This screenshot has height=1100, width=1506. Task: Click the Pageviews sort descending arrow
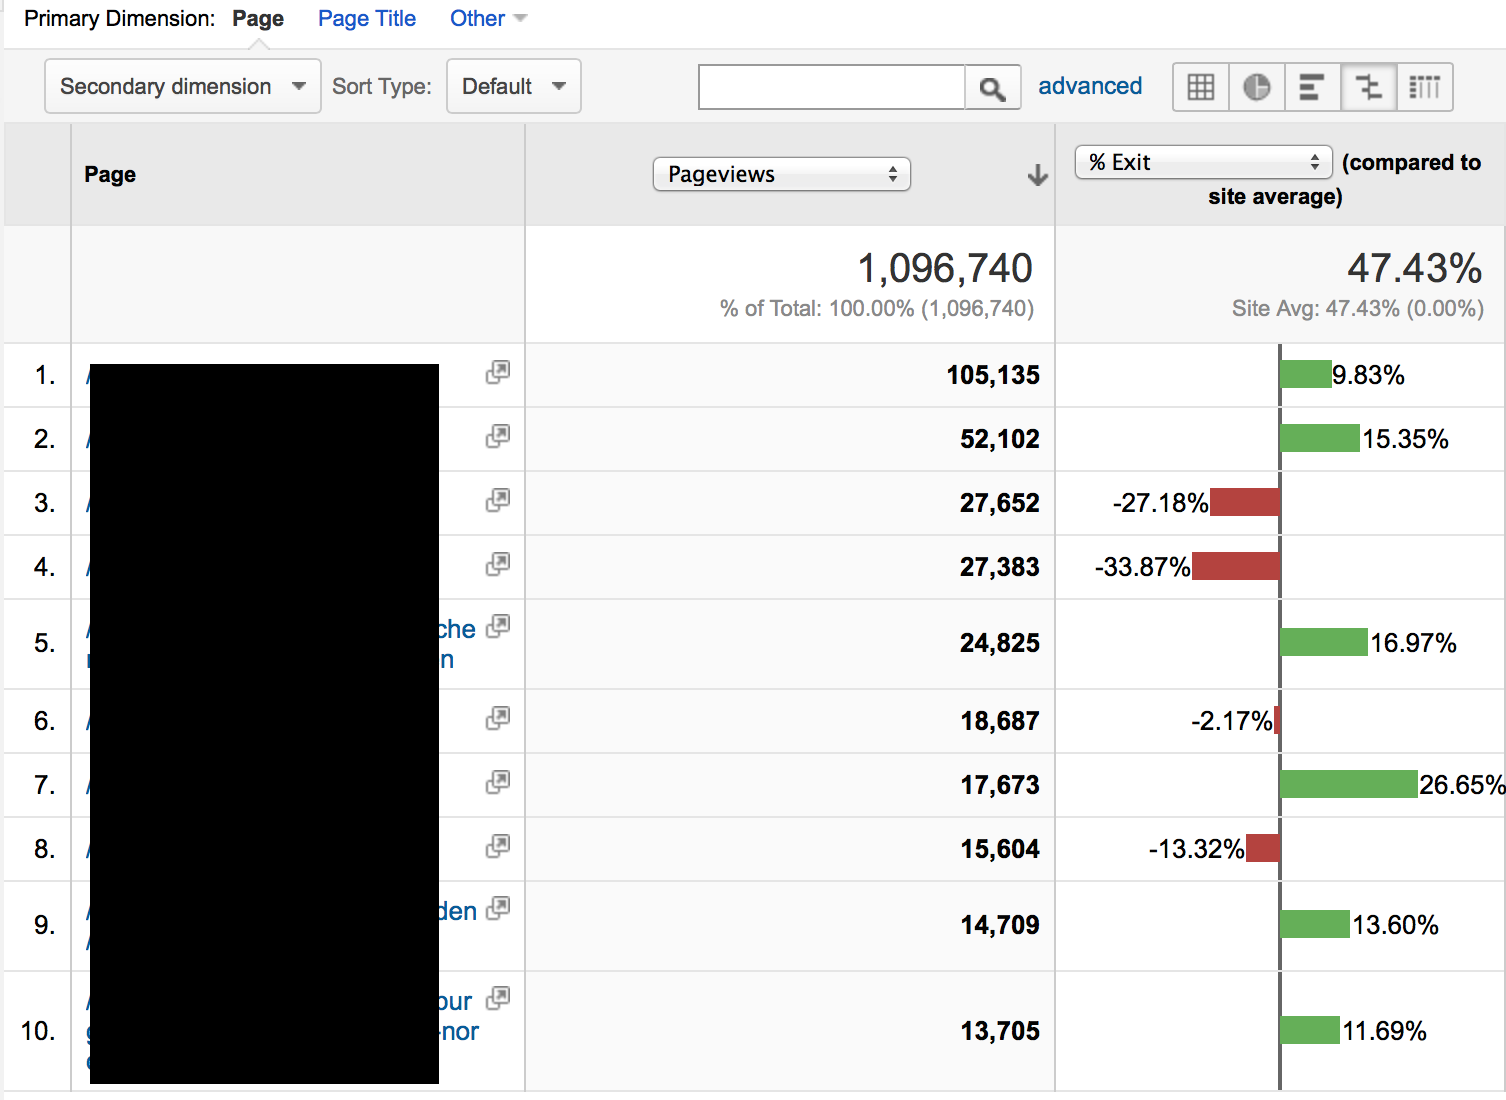(x=1038, y=175)
